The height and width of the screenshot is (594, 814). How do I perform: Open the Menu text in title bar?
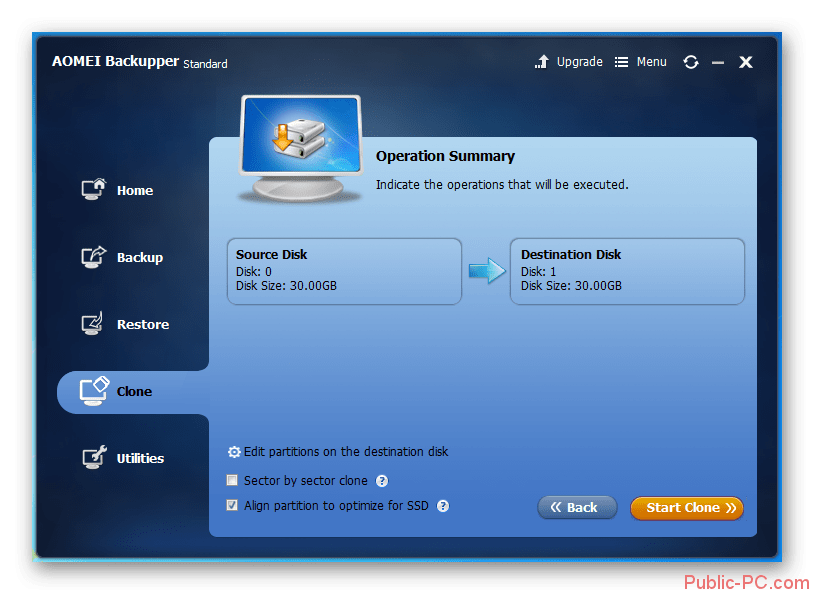click(652, 62)
